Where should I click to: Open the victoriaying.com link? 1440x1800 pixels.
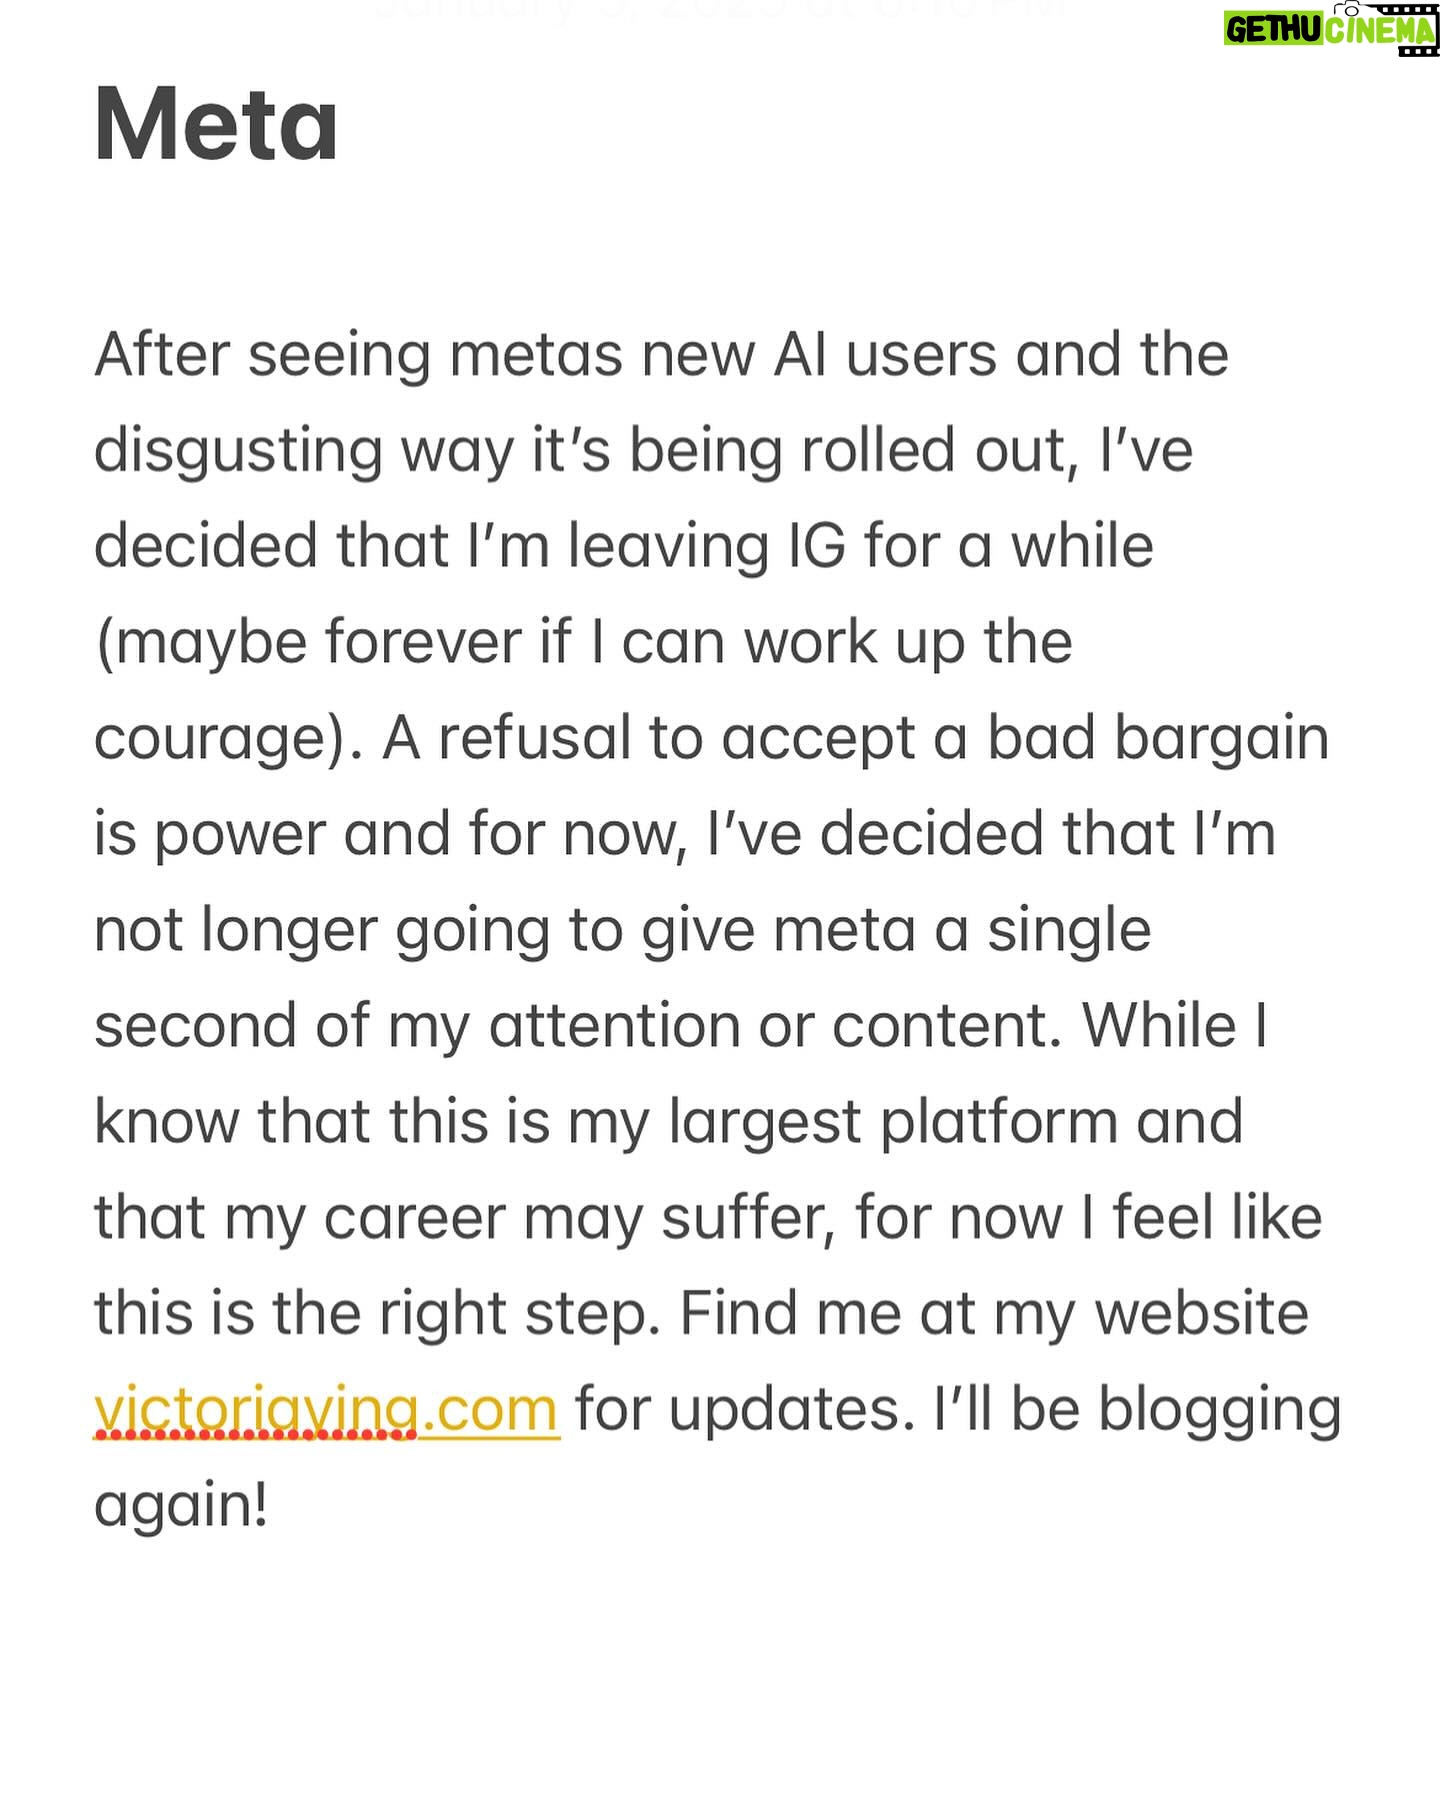click(x=327, y=1410)
